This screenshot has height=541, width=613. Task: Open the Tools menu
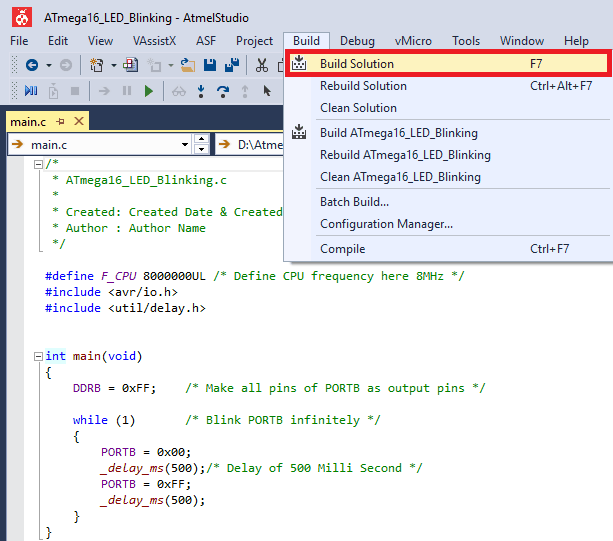pos(466,41)
